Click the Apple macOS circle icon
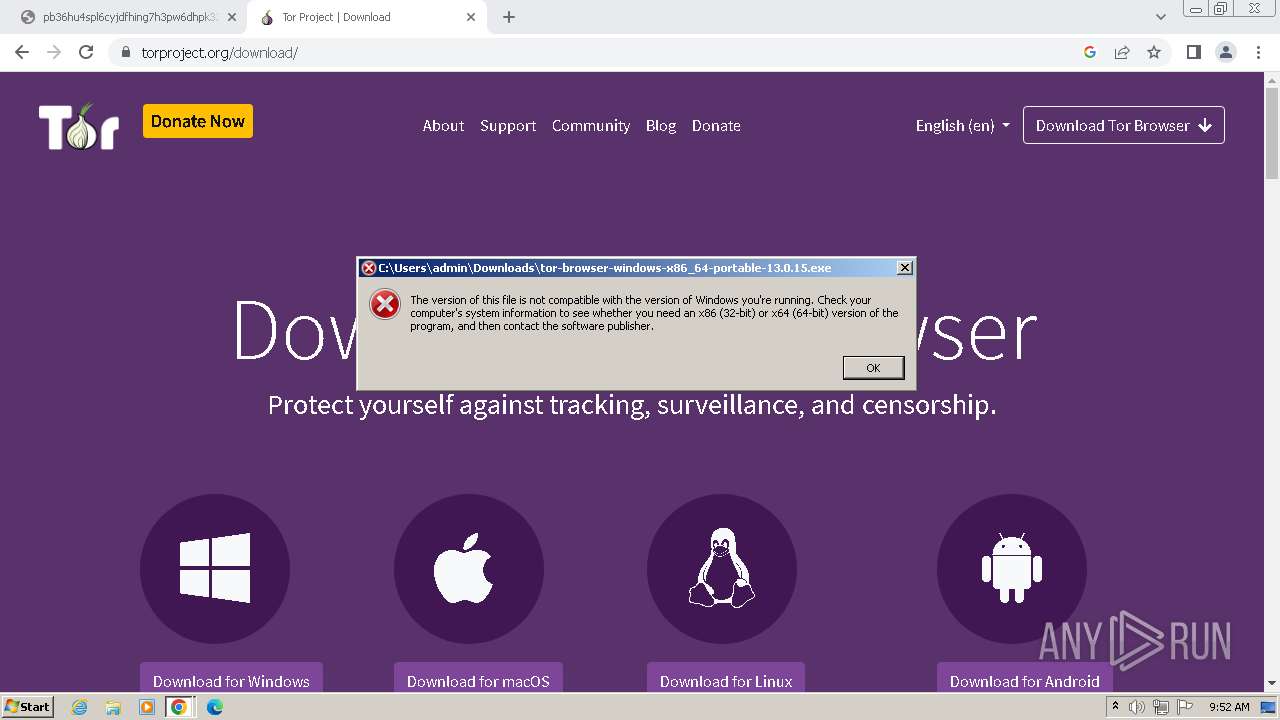Image resolution: width=1280 pixels, height=720 pixels. point(469,568)
